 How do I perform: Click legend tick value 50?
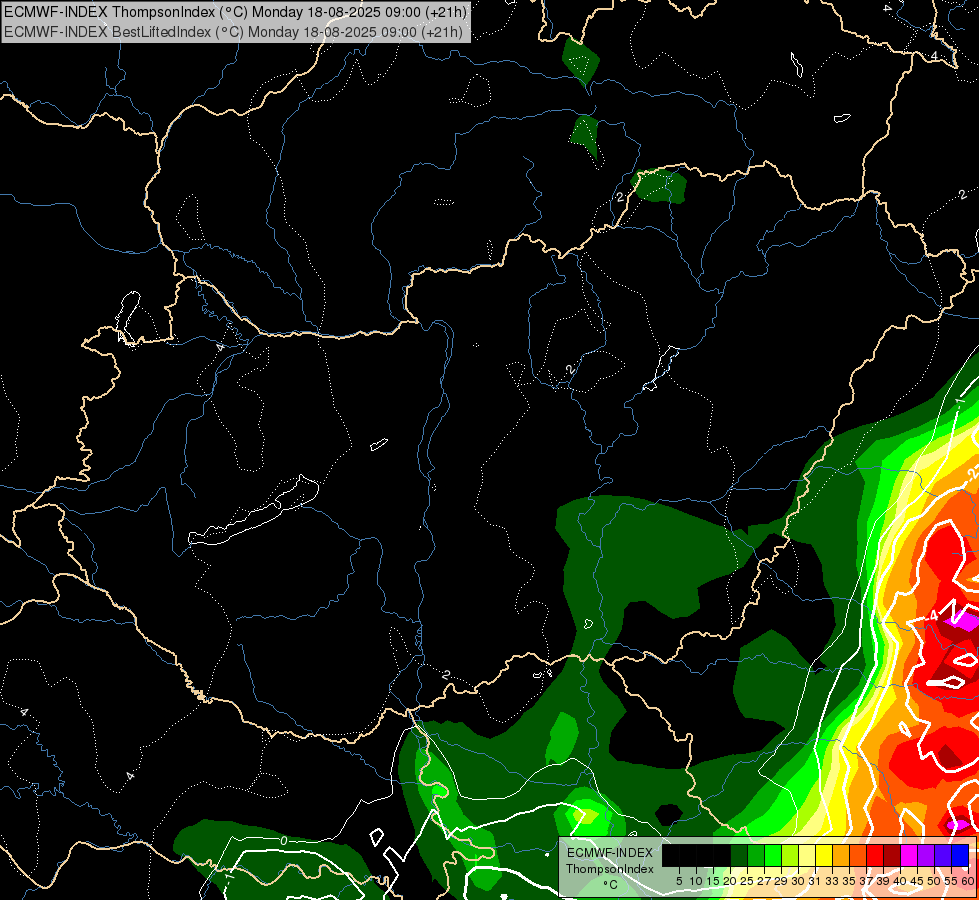coord(934,881)
